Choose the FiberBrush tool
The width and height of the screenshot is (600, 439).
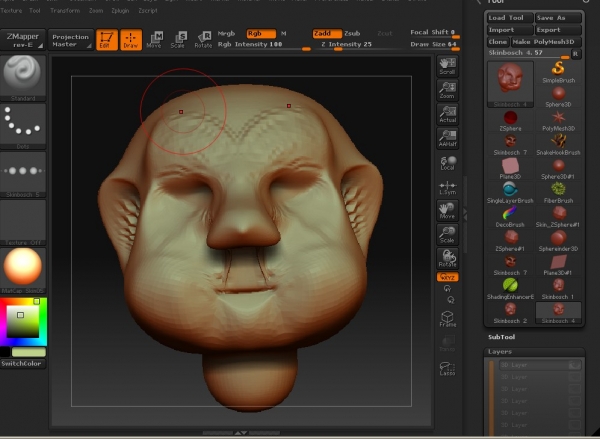558,193
